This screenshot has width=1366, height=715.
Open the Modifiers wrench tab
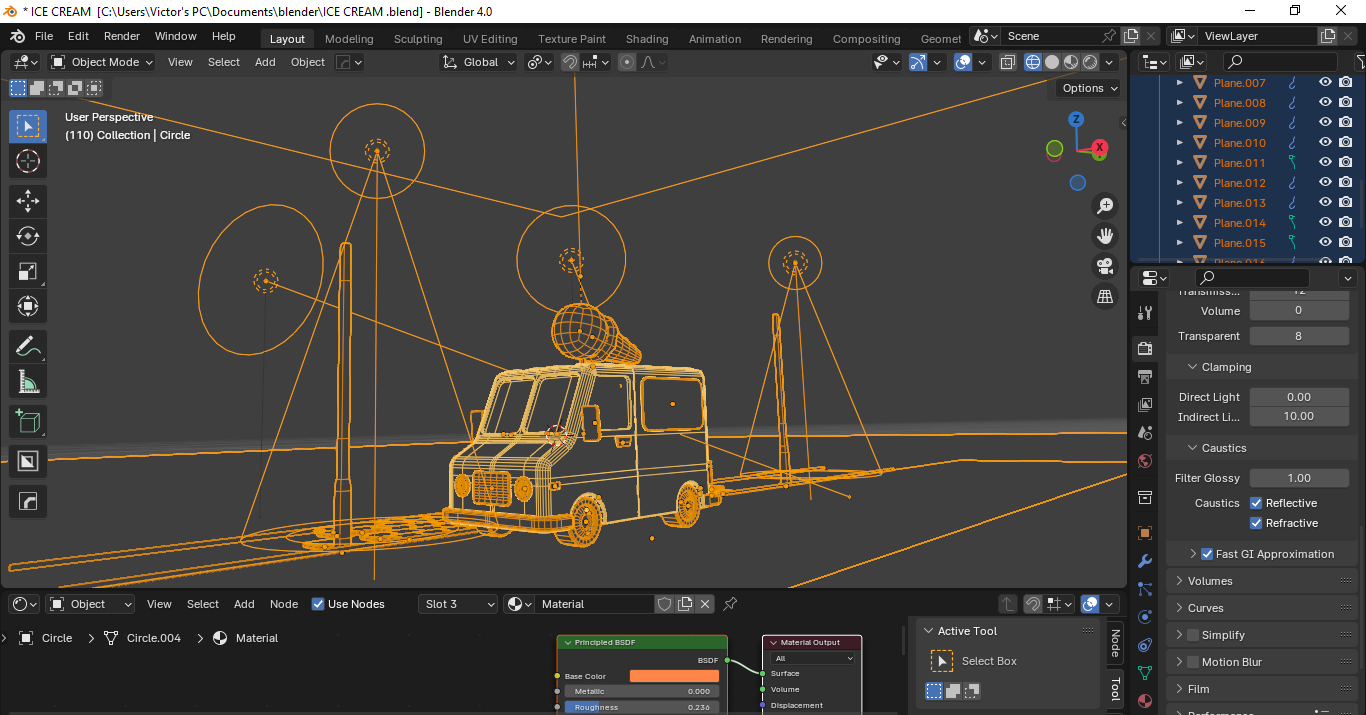click(x=1146, y=561)
